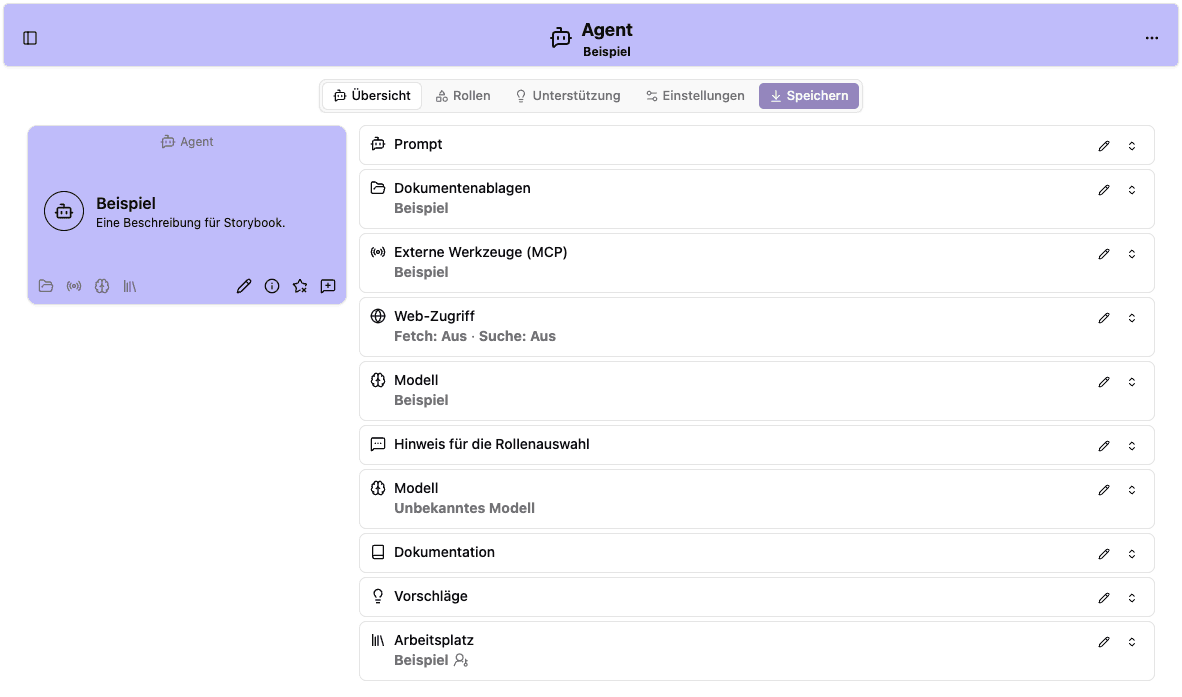The image size is (1182, 697).
Task: Click the MCP broadcast icon on card
Action: pos(74,286)
